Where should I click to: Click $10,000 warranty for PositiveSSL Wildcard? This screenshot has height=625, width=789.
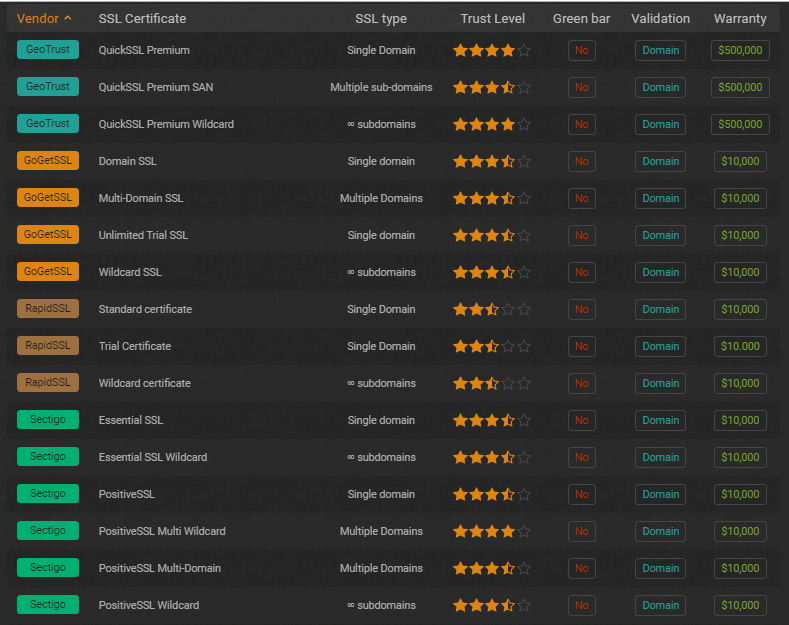click(x=740, y=605)
